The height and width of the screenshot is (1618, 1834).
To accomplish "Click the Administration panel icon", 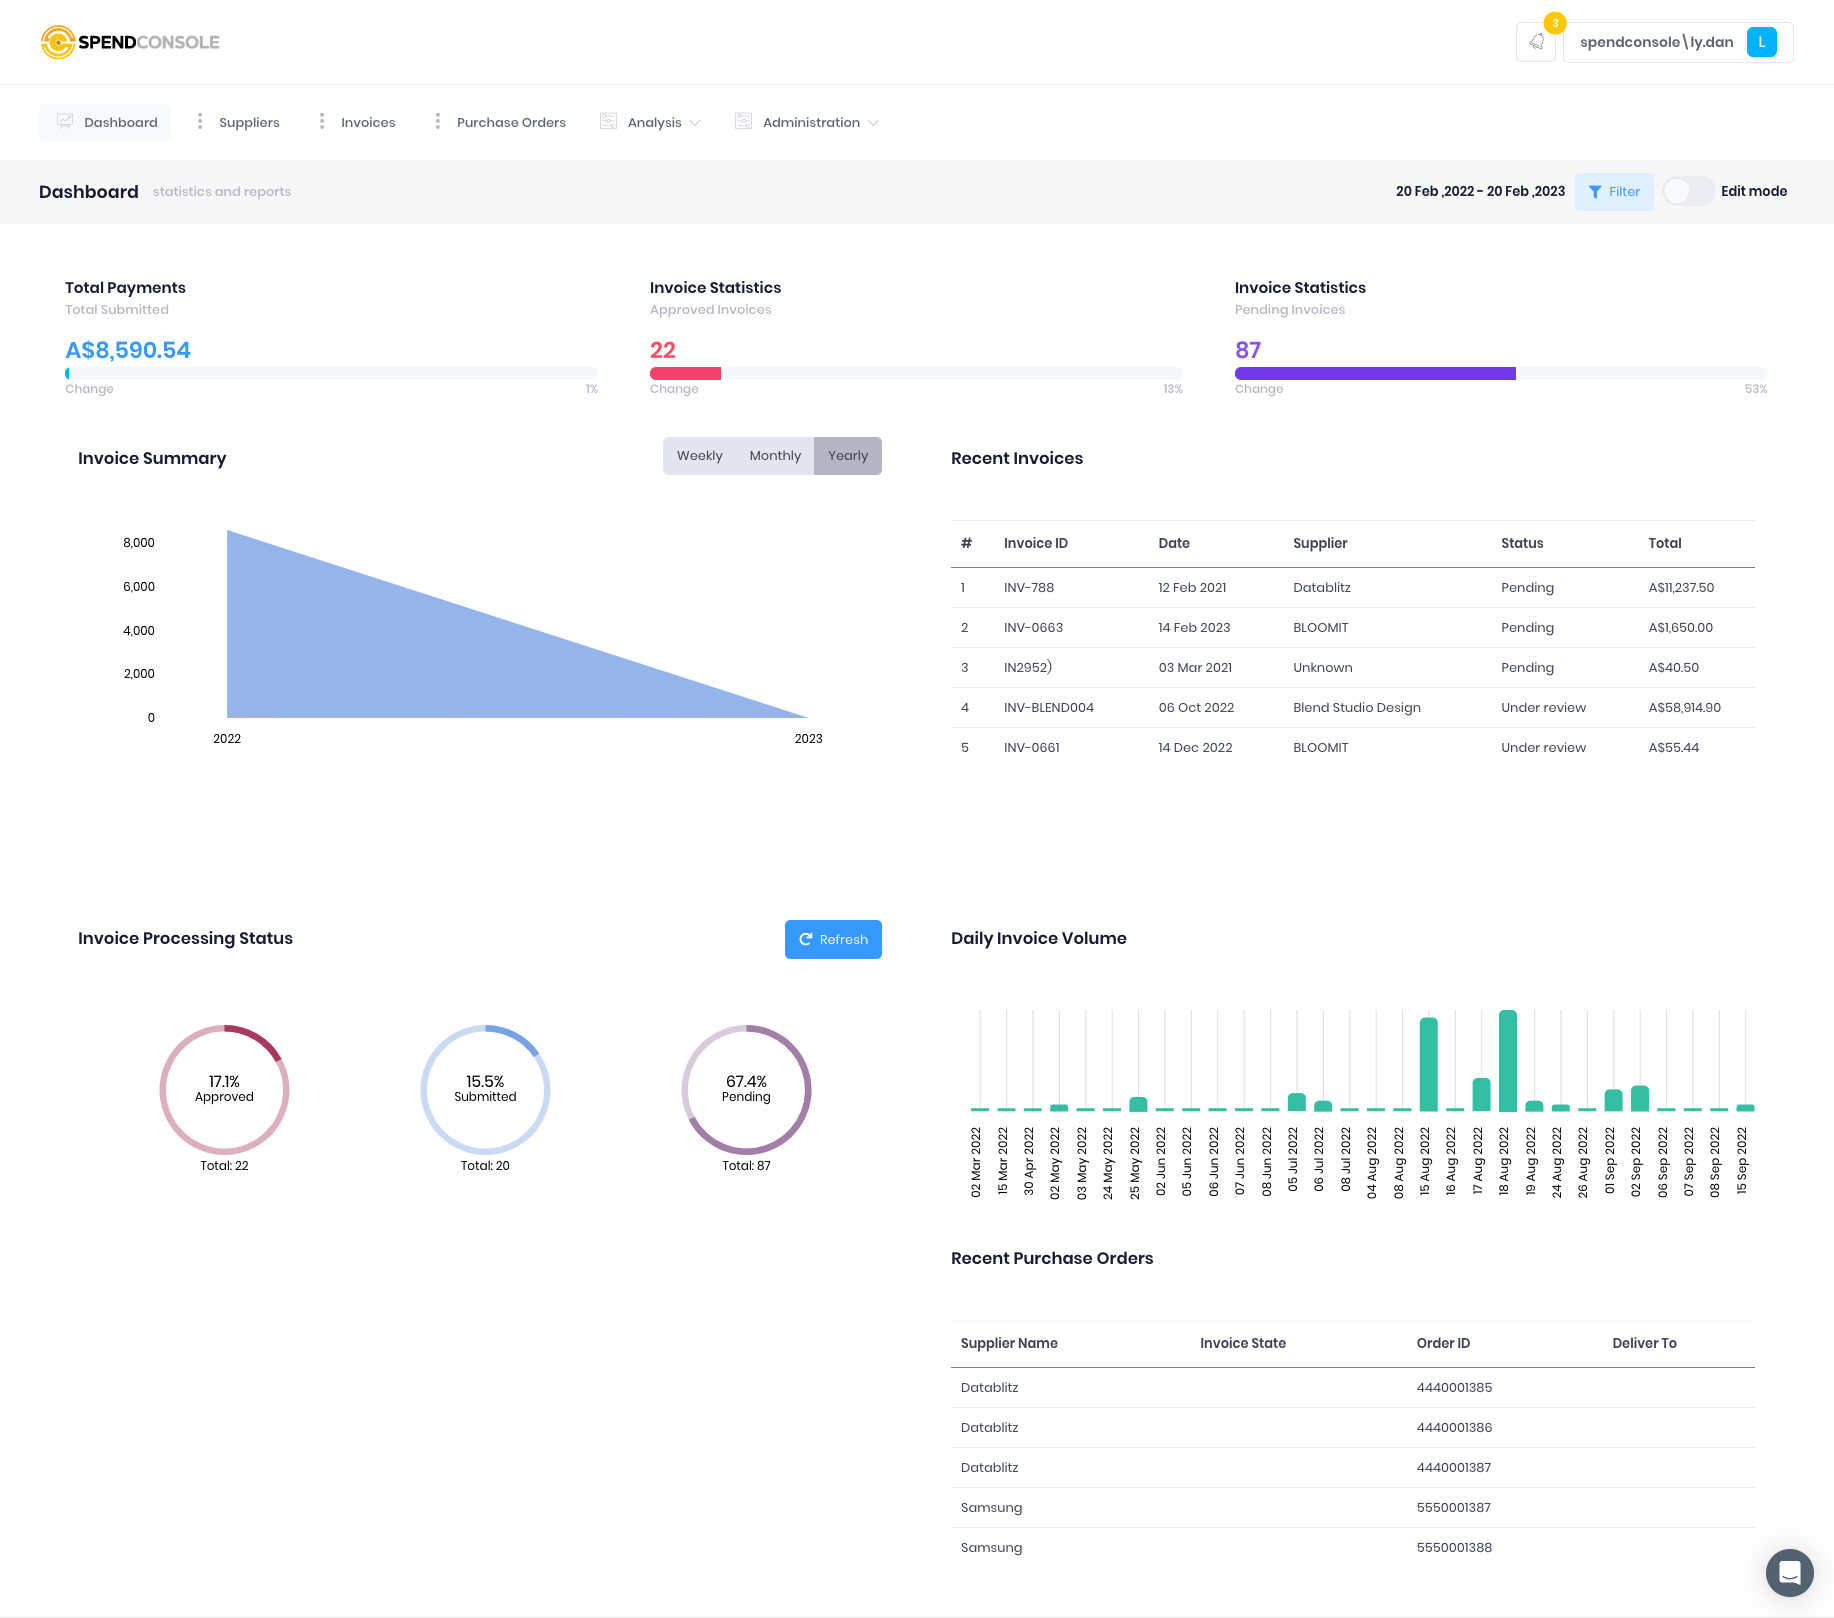I will coord(742,121).
